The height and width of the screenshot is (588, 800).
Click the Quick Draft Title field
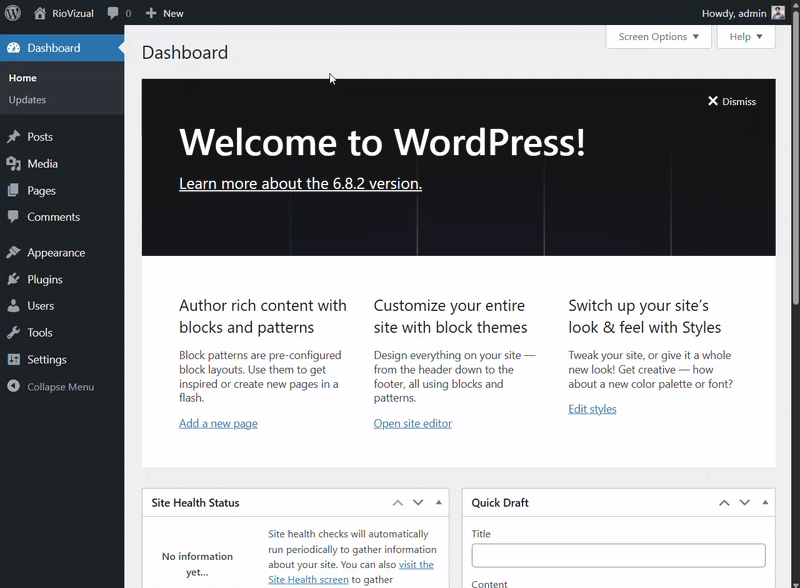point(618,555)
